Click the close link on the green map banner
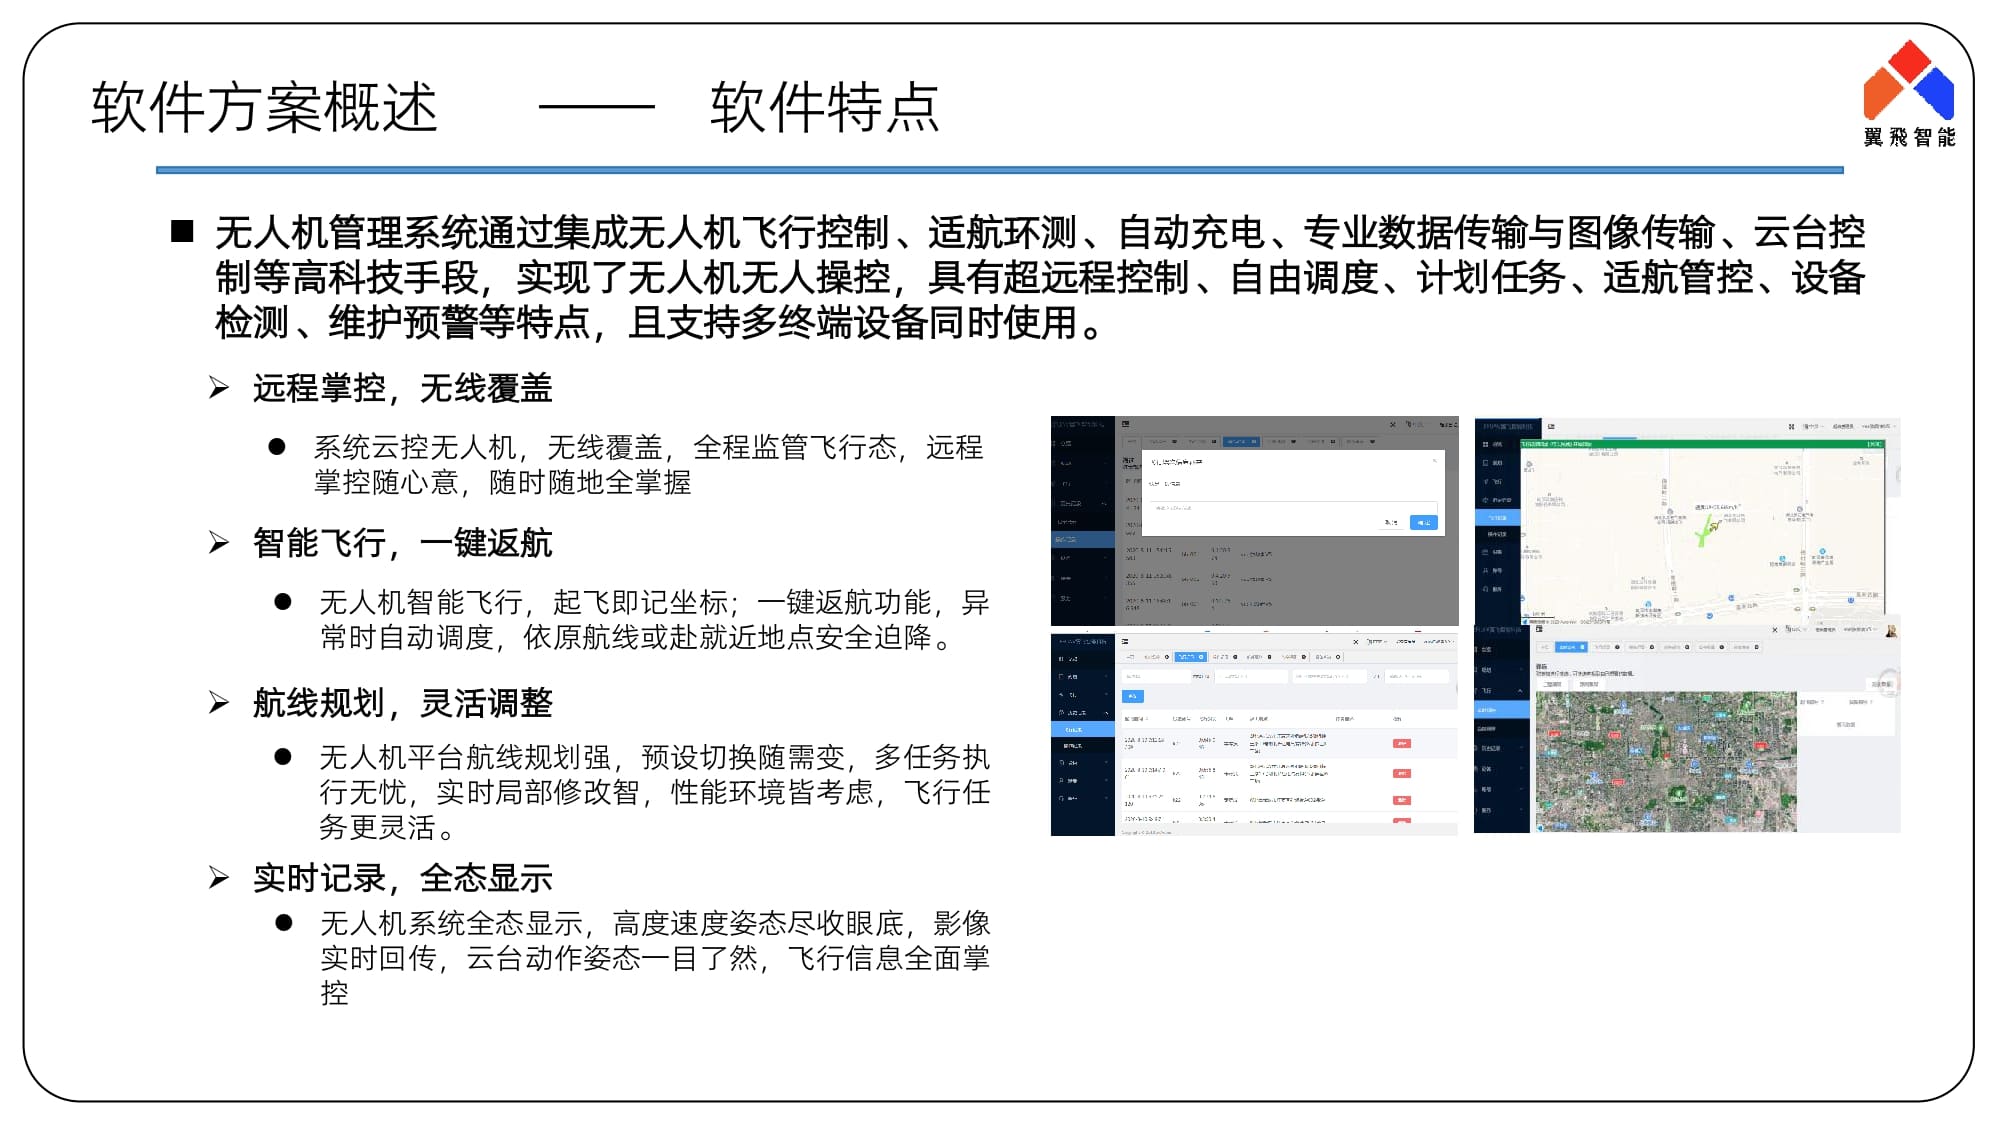Viewport: 2000px width, 1125px height. [1874, 444]
